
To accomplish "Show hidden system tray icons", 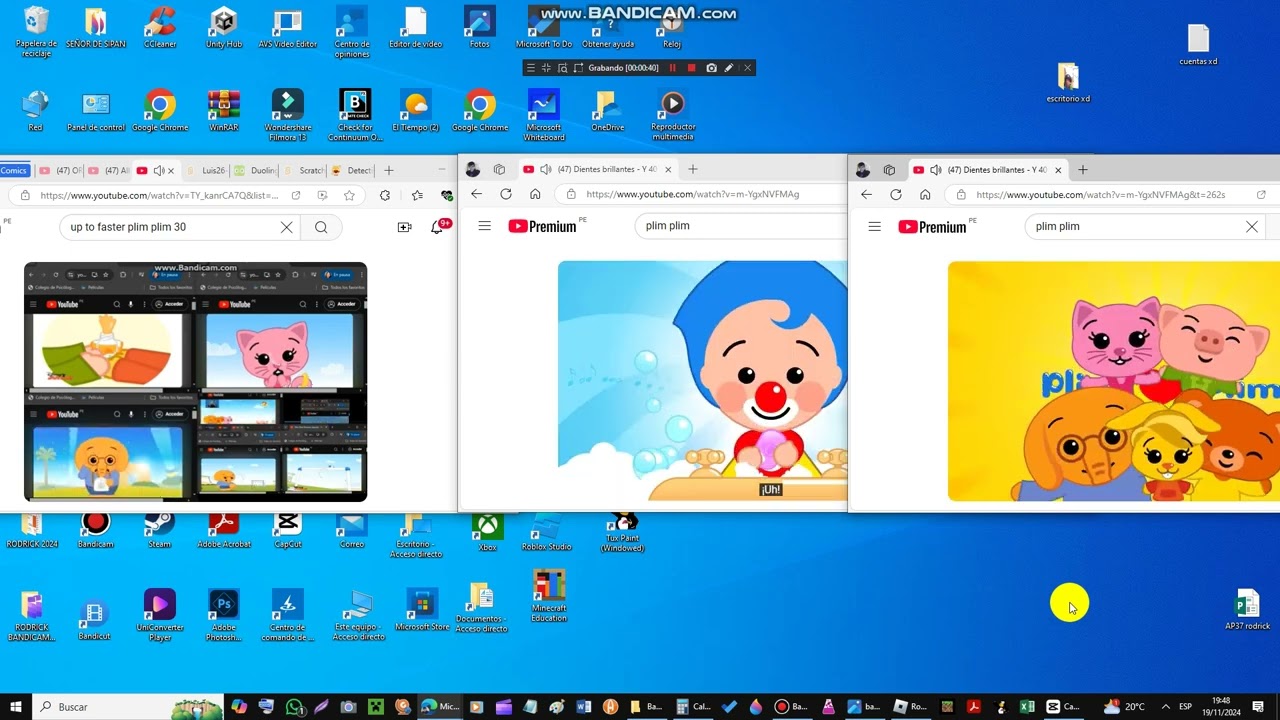I will tap(1165, 707).
